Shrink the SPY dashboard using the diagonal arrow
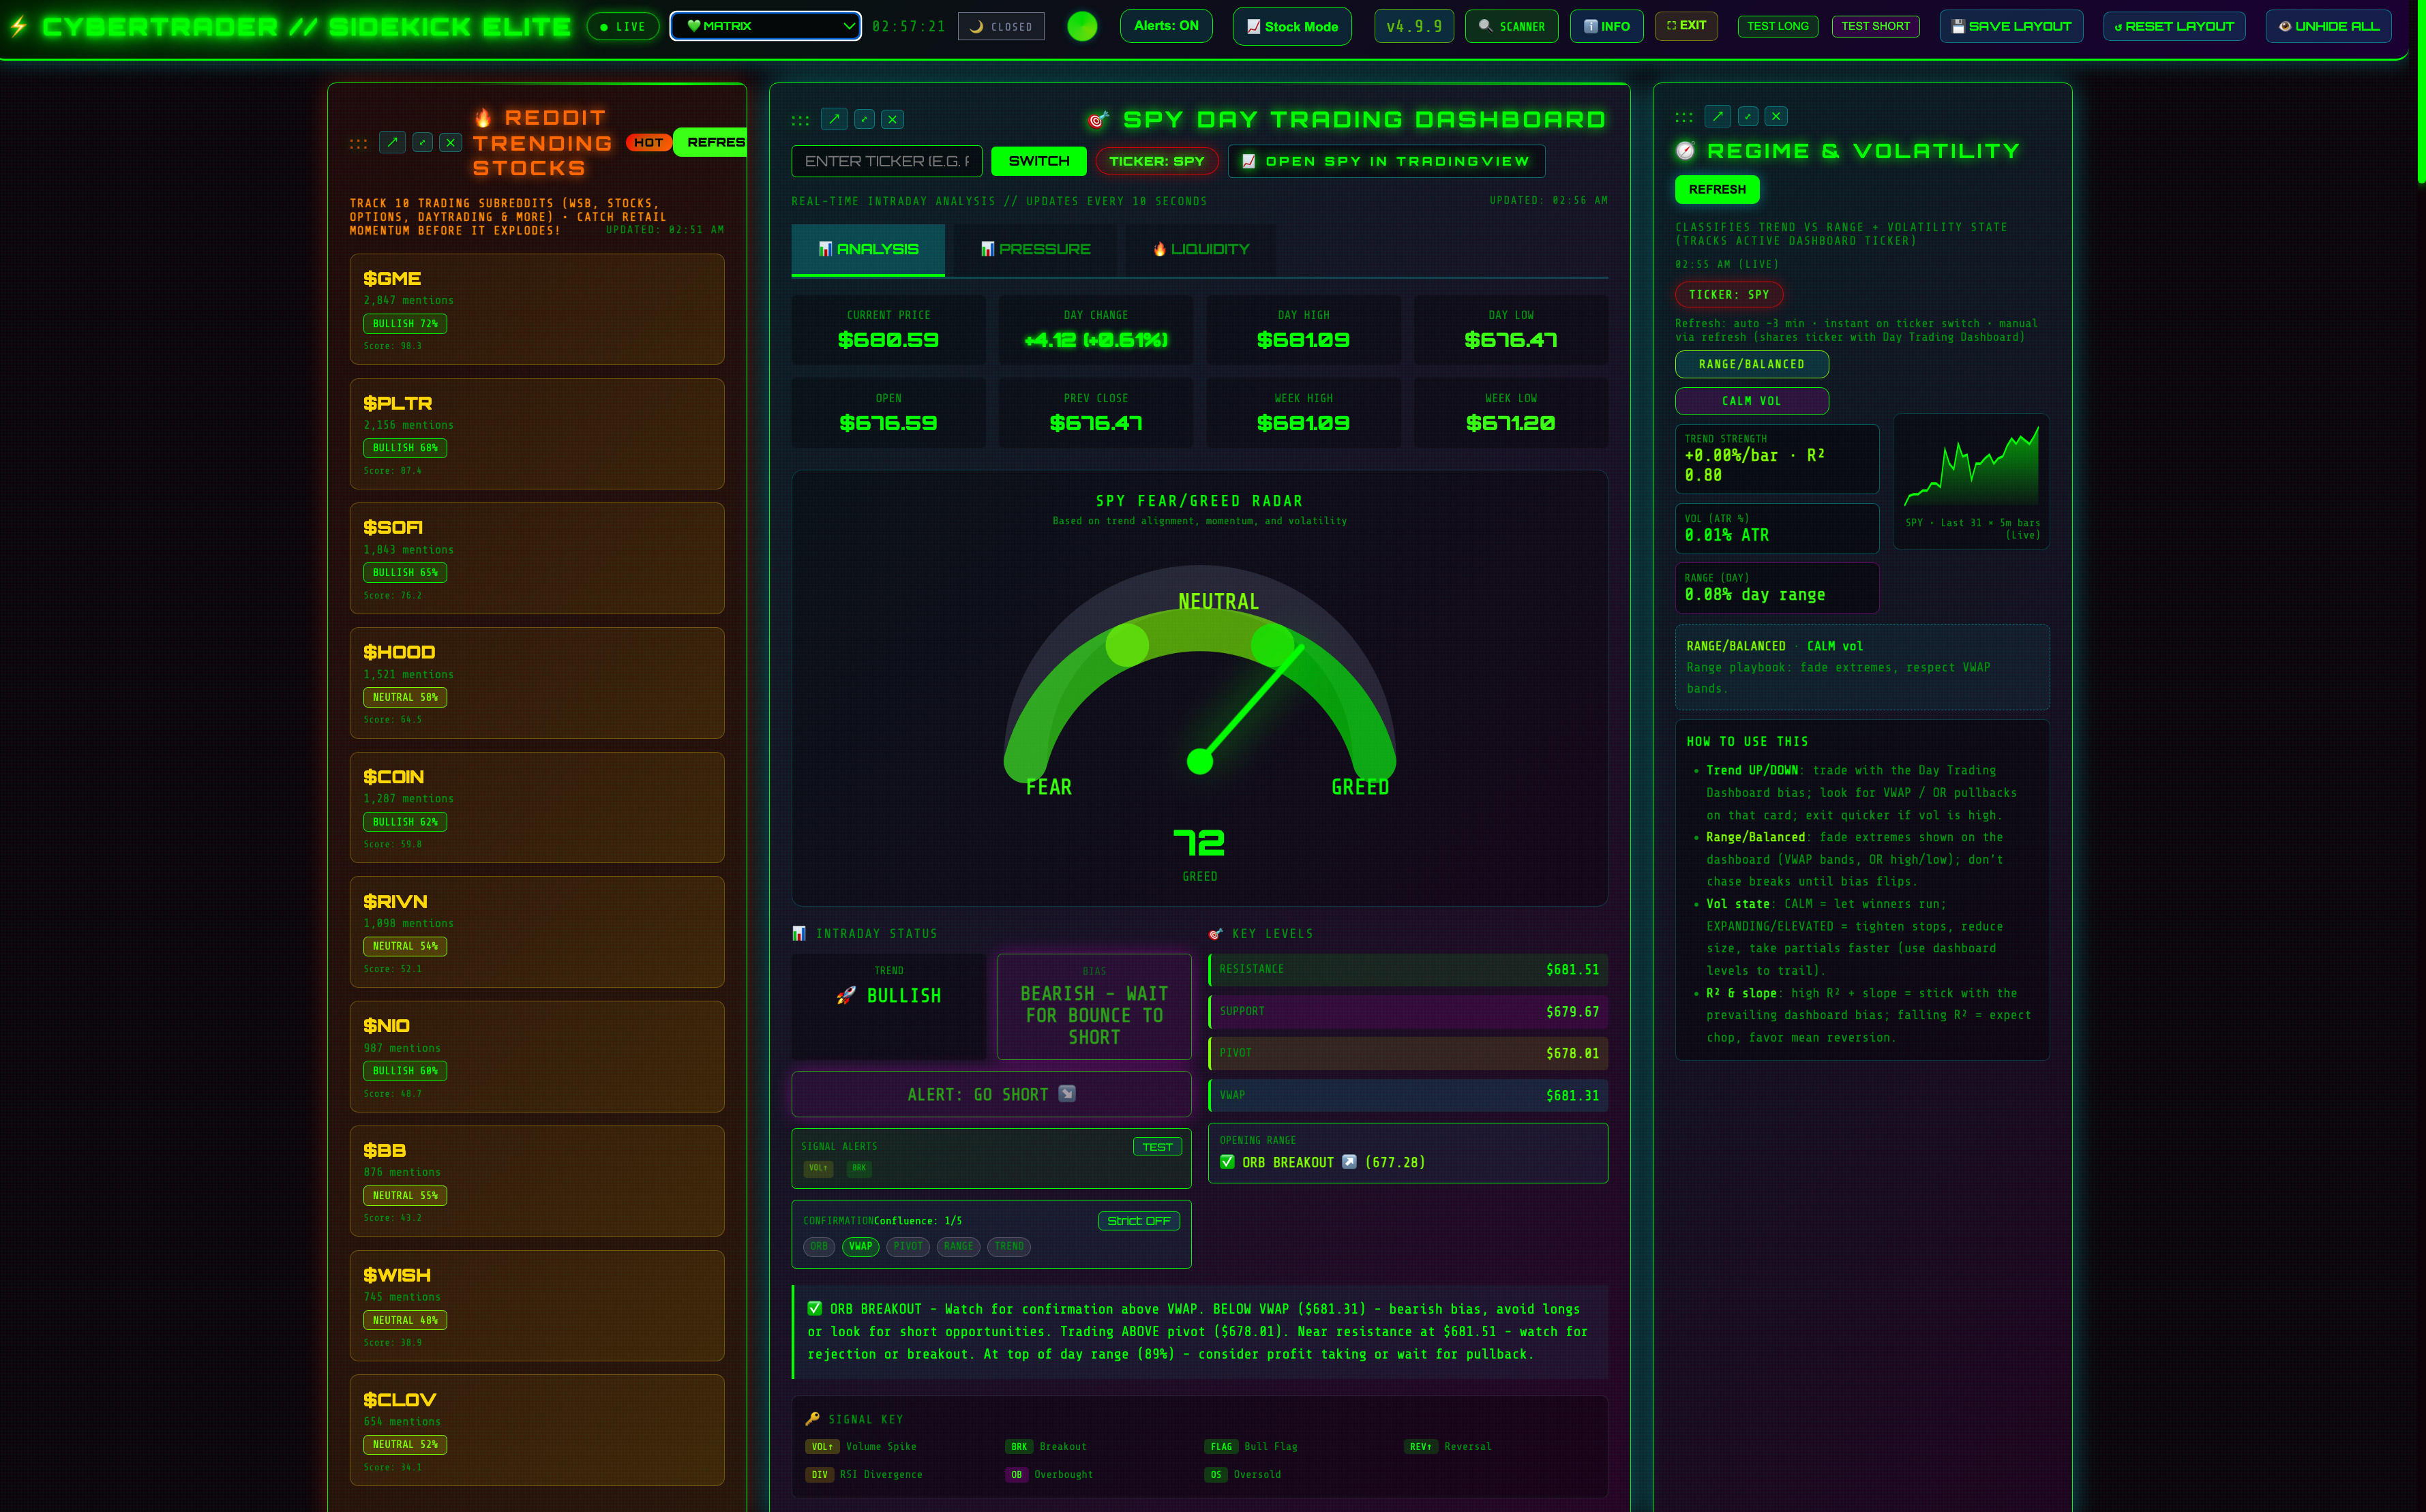The height and width of the screenshot is (1512, 2426). tap(863, 119)
